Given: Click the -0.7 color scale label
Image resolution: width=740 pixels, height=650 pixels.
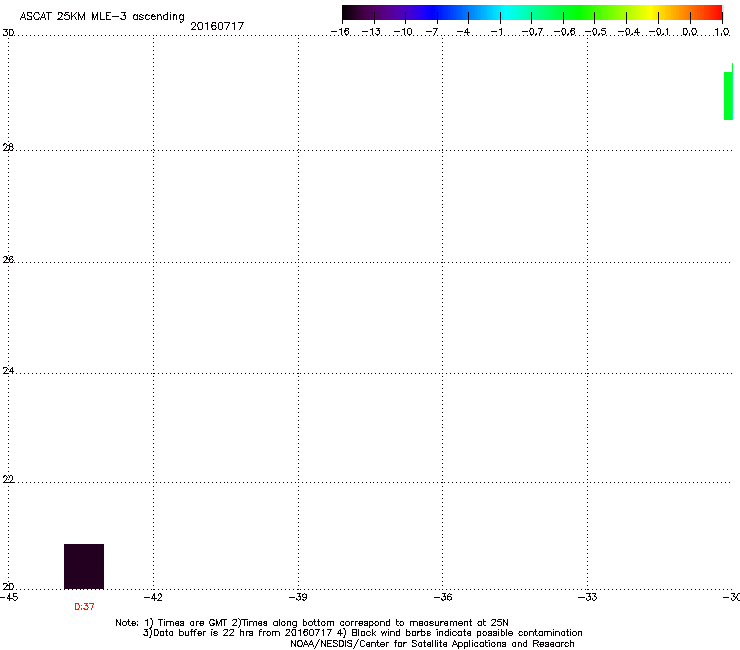Looking at the screenshot, I should pyautogui.click(x=532, y=32).
